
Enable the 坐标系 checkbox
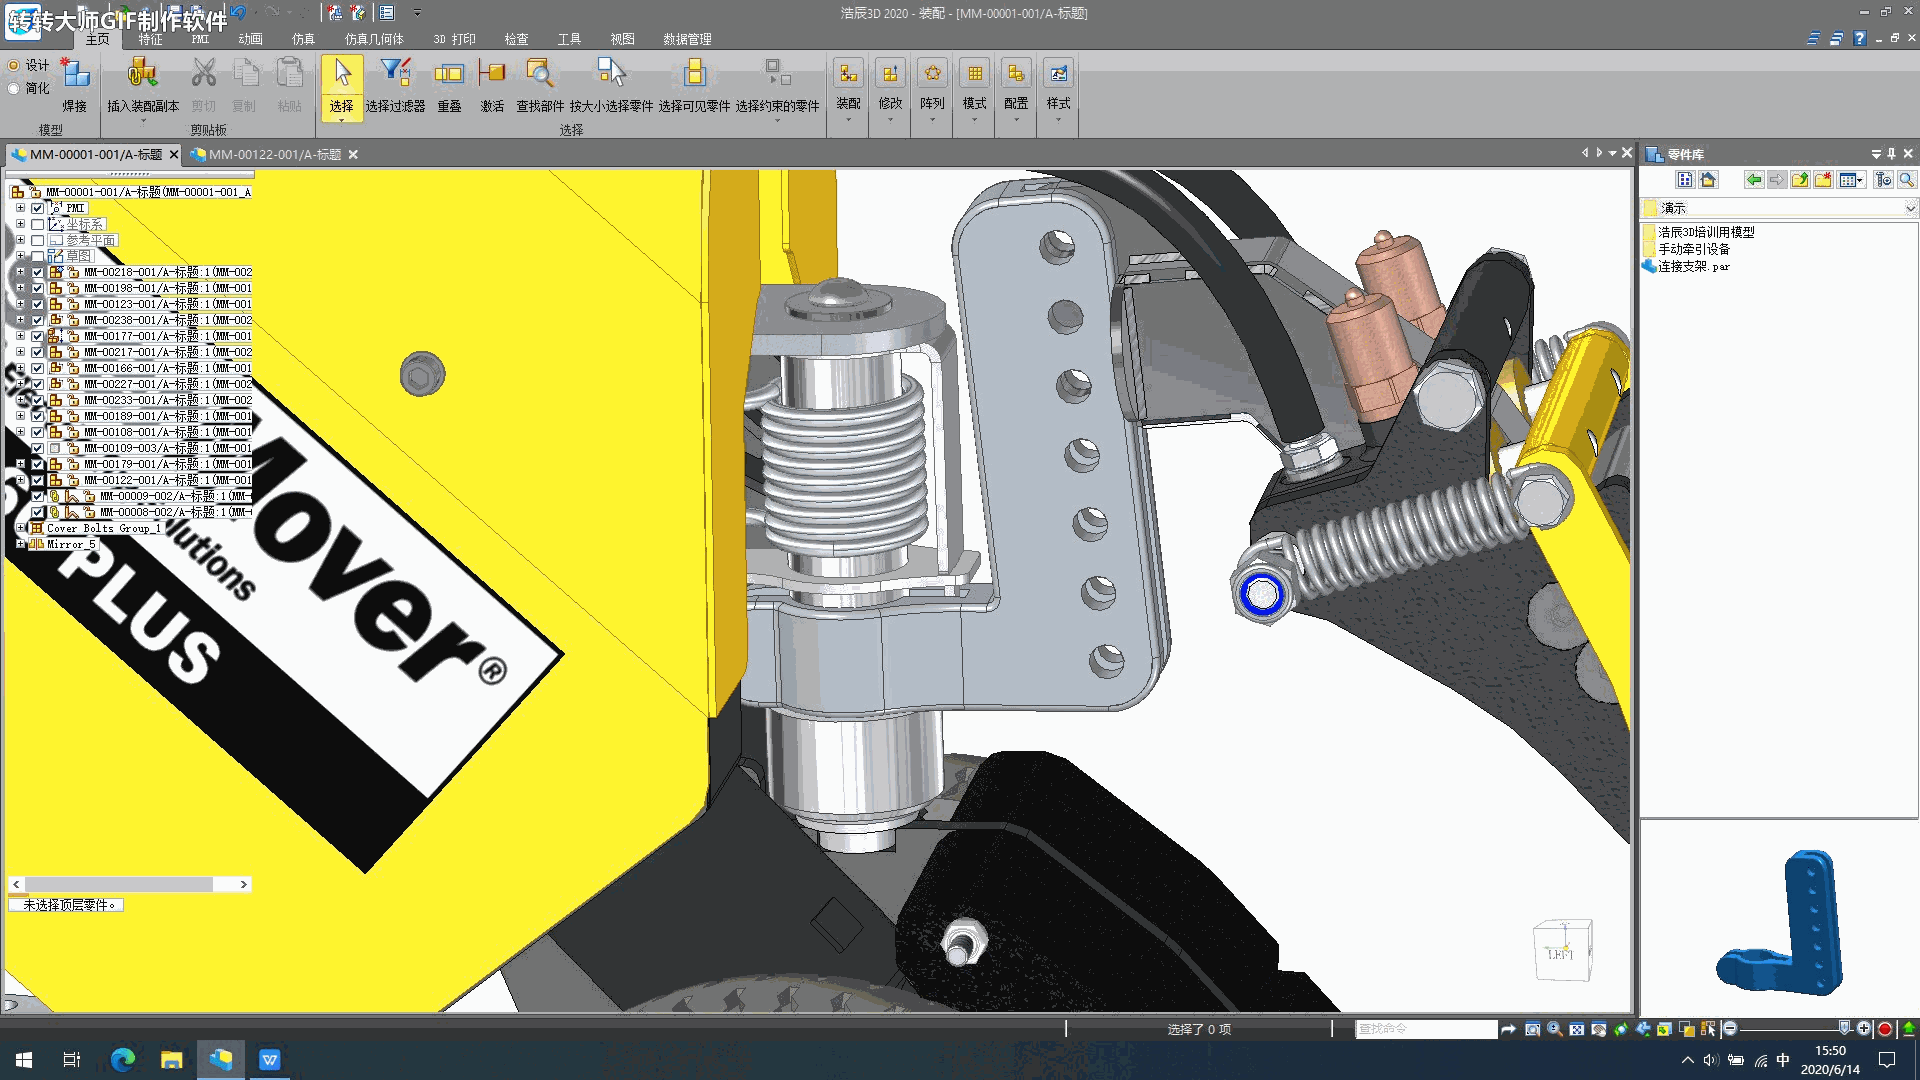(x=37, y=224)
